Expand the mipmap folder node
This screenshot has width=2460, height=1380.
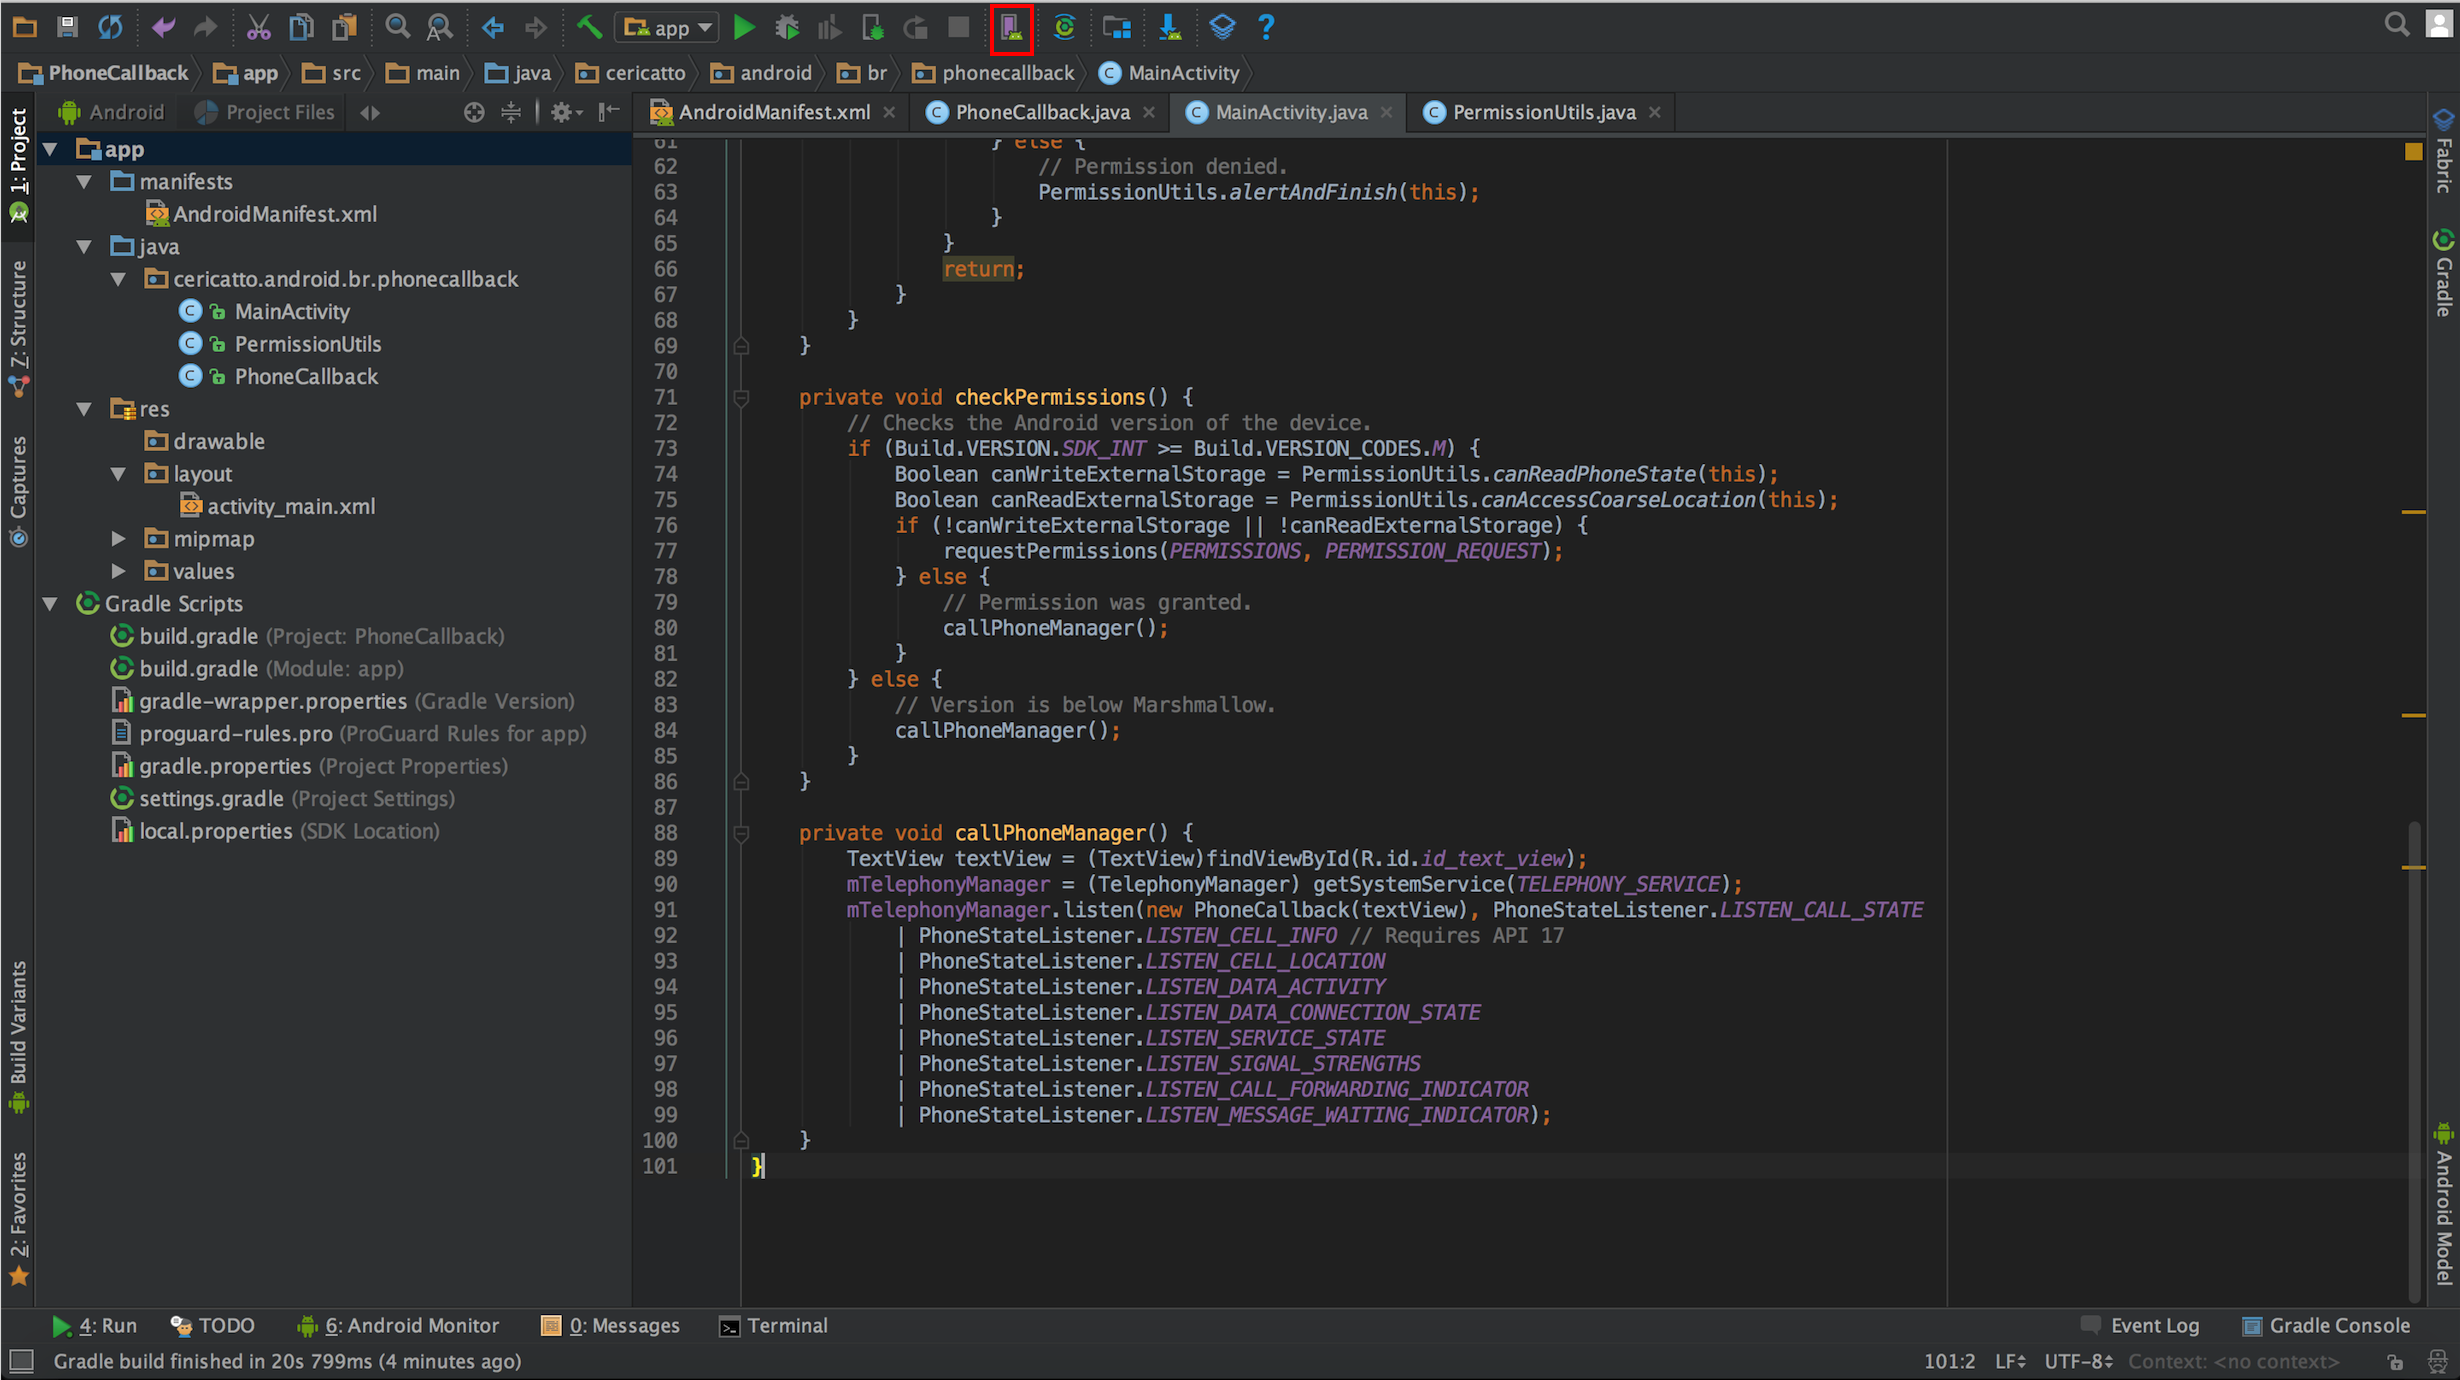(x=119, y=539)
